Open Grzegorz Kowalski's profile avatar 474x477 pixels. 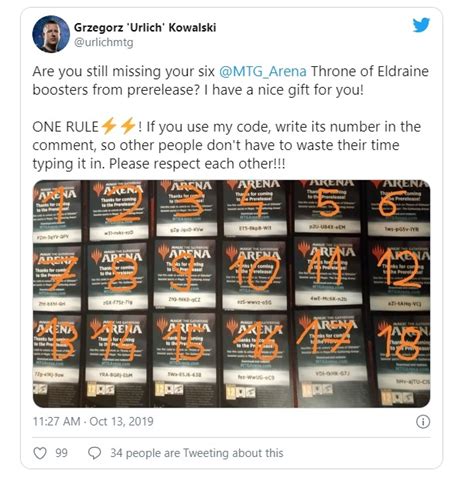51,34
